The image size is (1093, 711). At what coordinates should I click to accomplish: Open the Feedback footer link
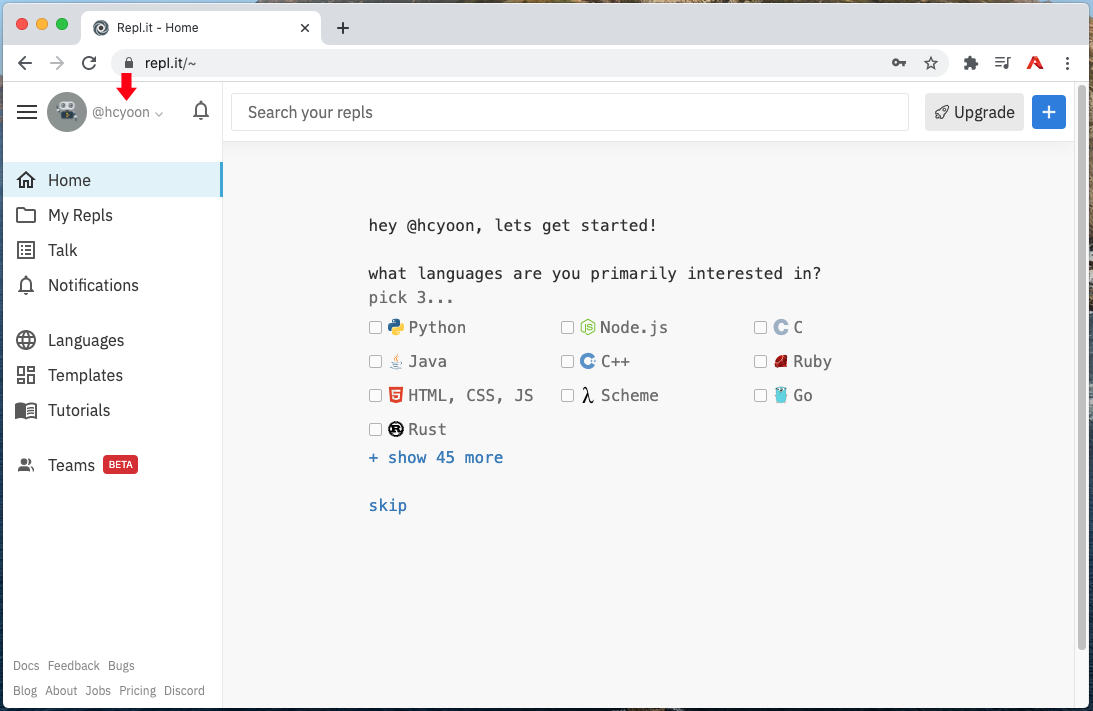73,666
